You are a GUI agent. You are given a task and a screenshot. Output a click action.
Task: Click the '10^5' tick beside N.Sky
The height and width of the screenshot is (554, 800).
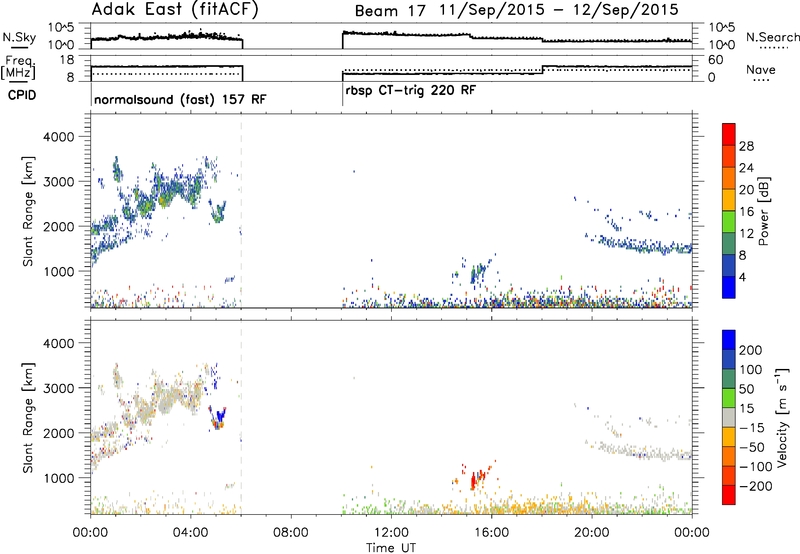pos(61,28)
